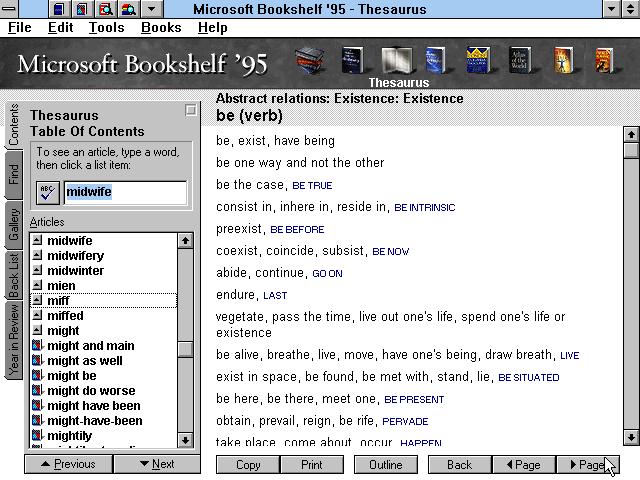This screenshot has height=480, width=640.
Task: Click the Articles list scrollbar thumb
Action: (185, 349)
